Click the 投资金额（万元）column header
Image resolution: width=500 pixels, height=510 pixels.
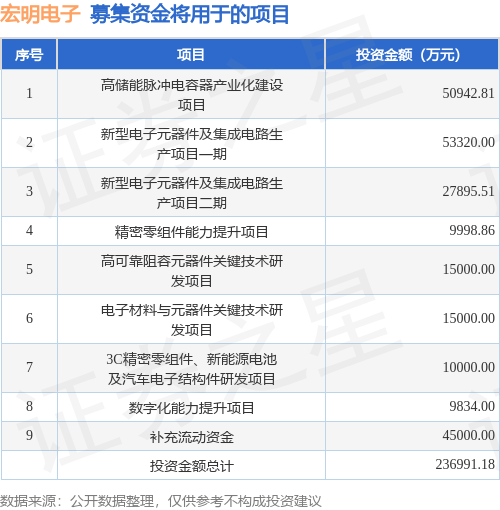412,54
